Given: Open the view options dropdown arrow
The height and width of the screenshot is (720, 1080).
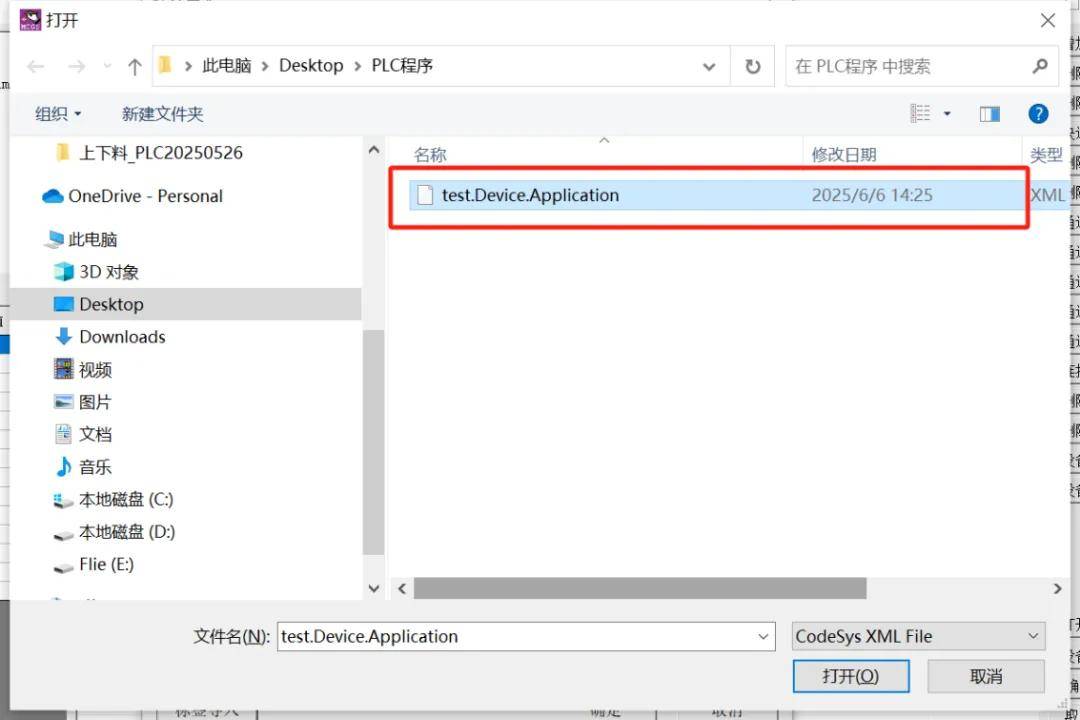Looking at the screenshot, I should click(948, 114).
